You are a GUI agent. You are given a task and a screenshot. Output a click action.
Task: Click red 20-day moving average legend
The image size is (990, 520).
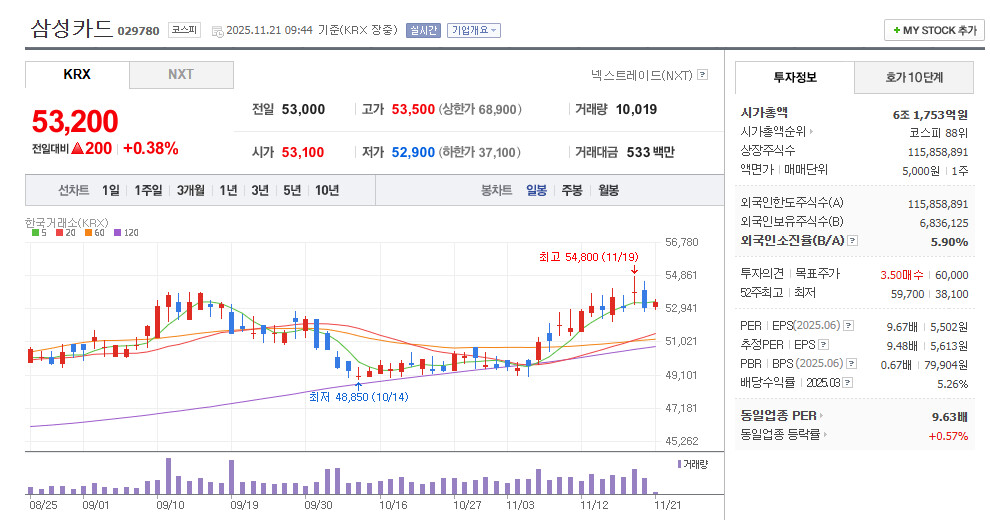point(66,233)
